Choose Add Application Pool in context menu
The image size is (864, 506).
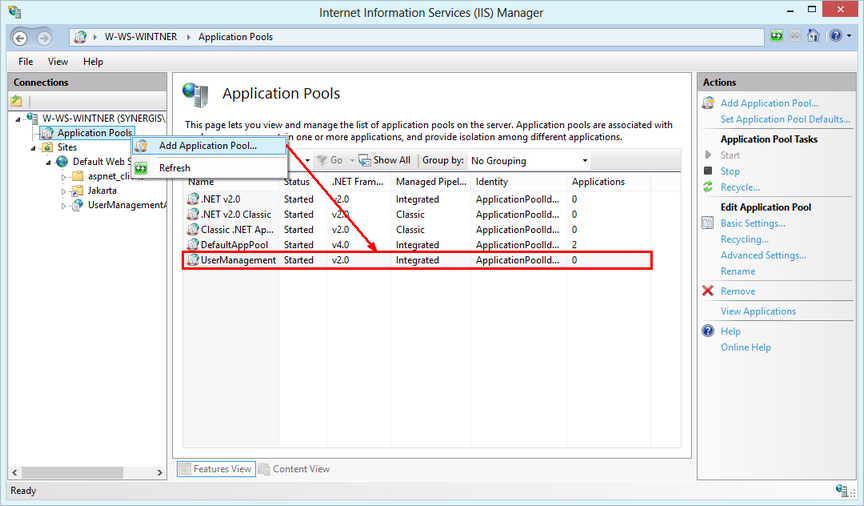[x=209, y=146]
